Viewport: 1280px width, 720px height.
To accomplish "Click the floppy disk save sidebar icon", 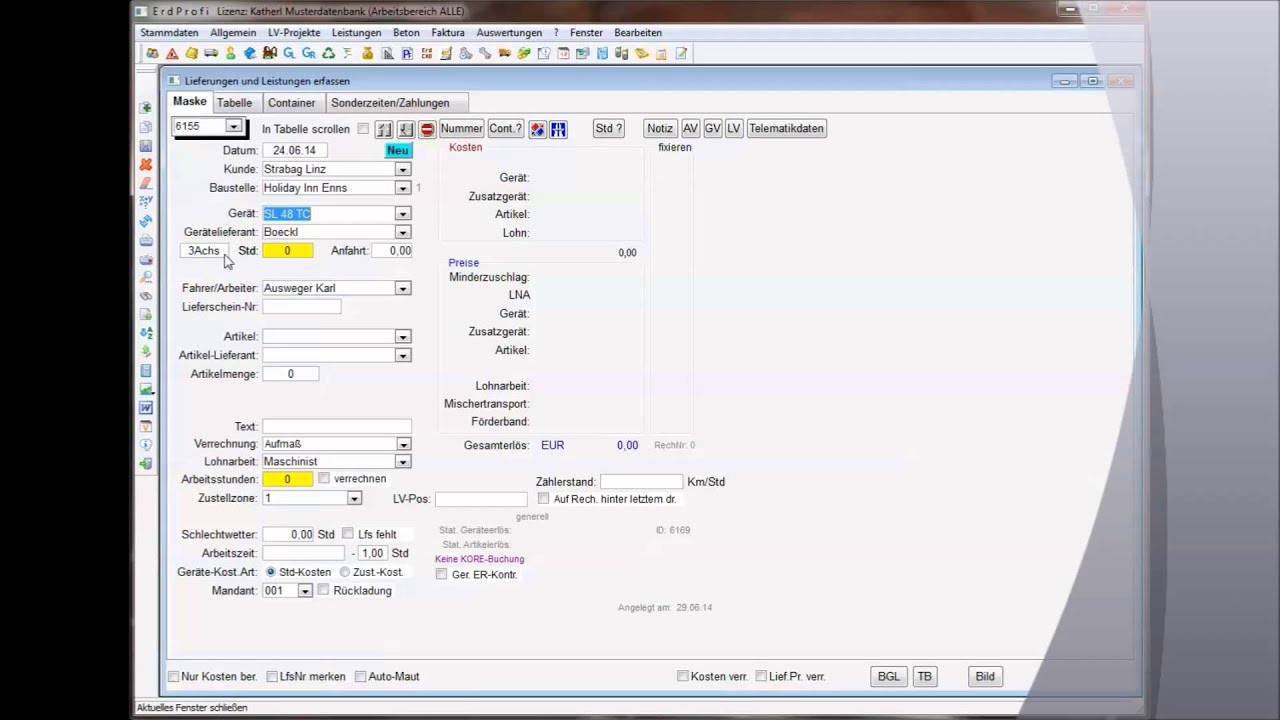I will 146,146.
